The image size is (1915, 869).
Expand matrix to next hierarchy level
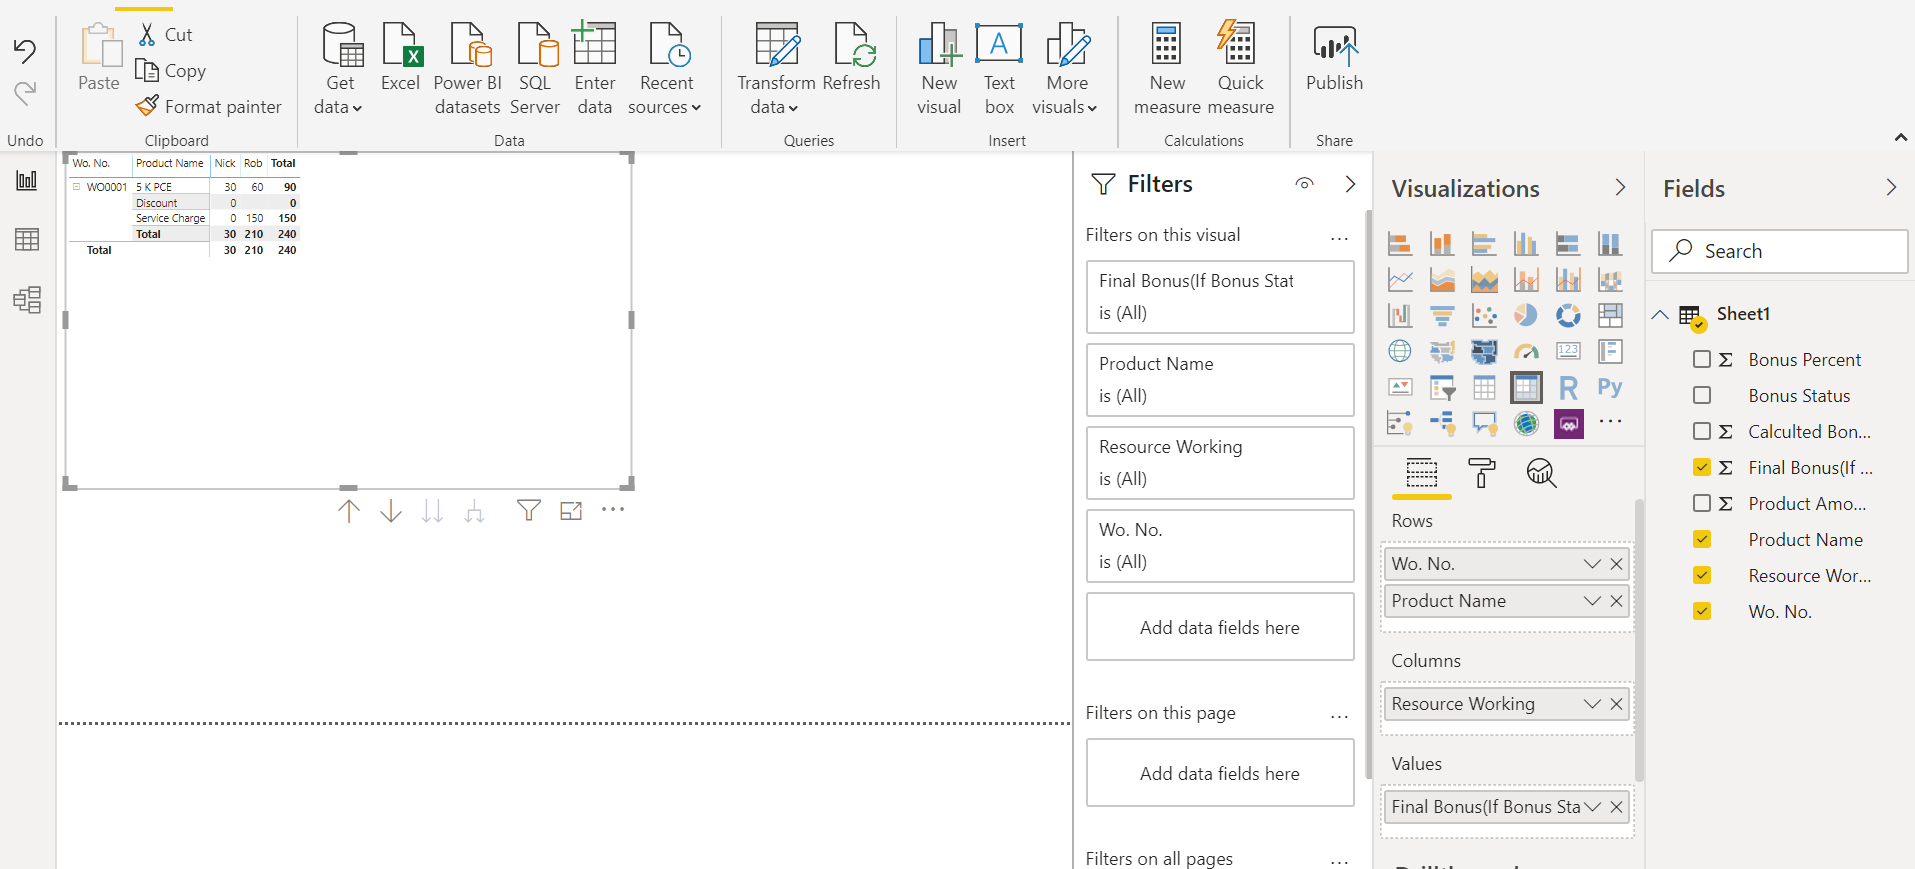tap(474, 512)
